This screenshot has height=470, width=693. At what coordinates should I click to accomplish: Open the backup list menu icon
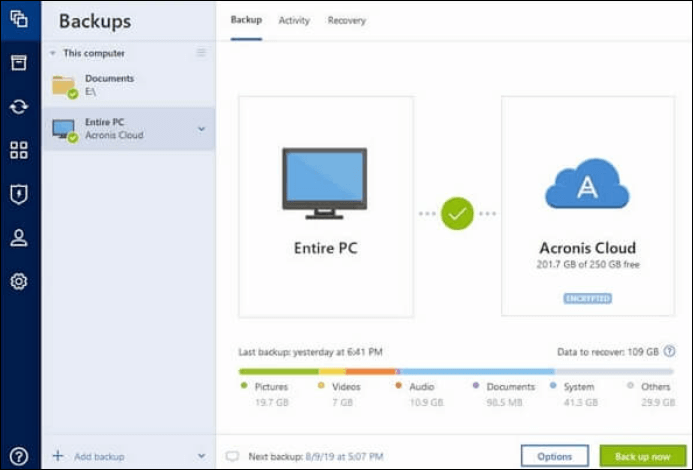click(x=201, y=53)
